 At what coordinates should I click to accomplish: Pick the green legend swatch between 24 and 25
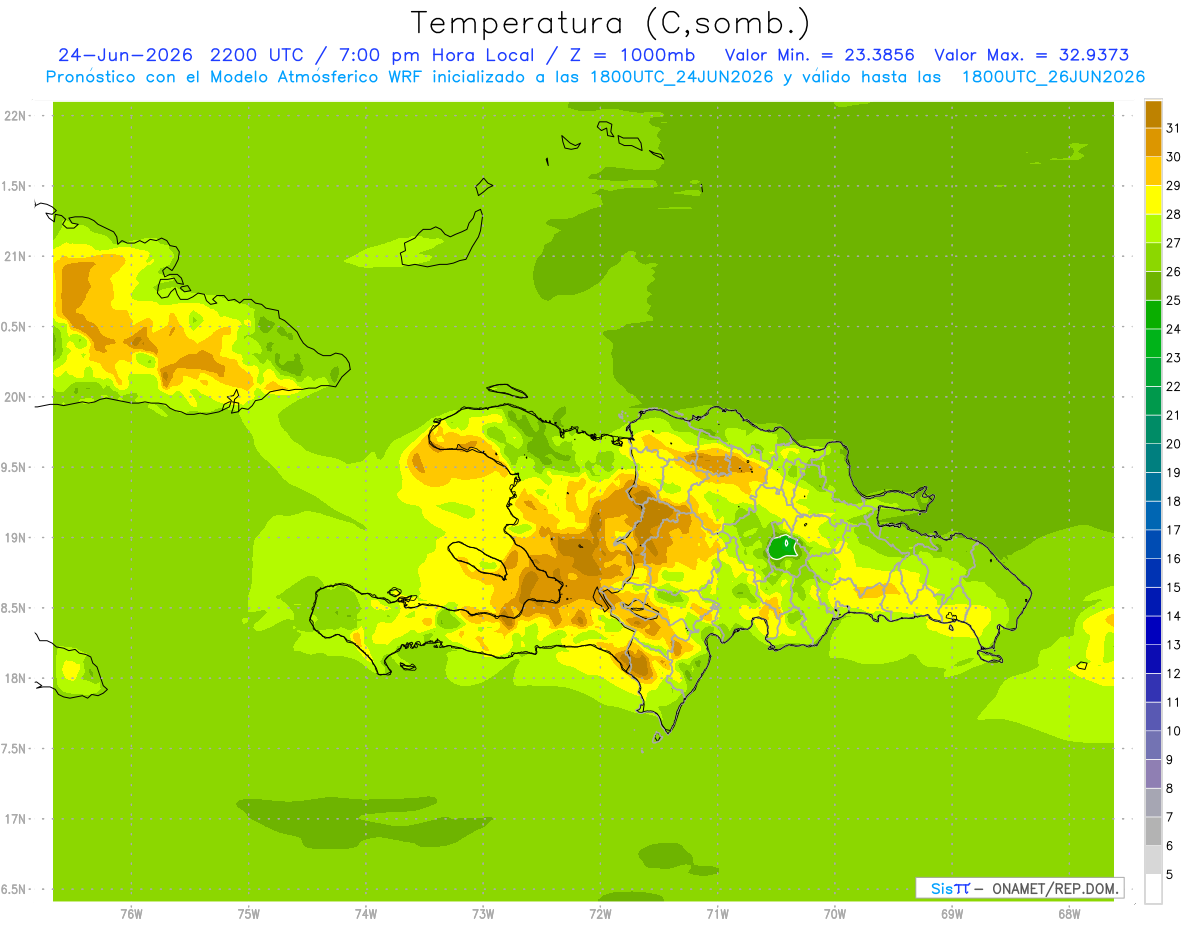pos(1153,314)
